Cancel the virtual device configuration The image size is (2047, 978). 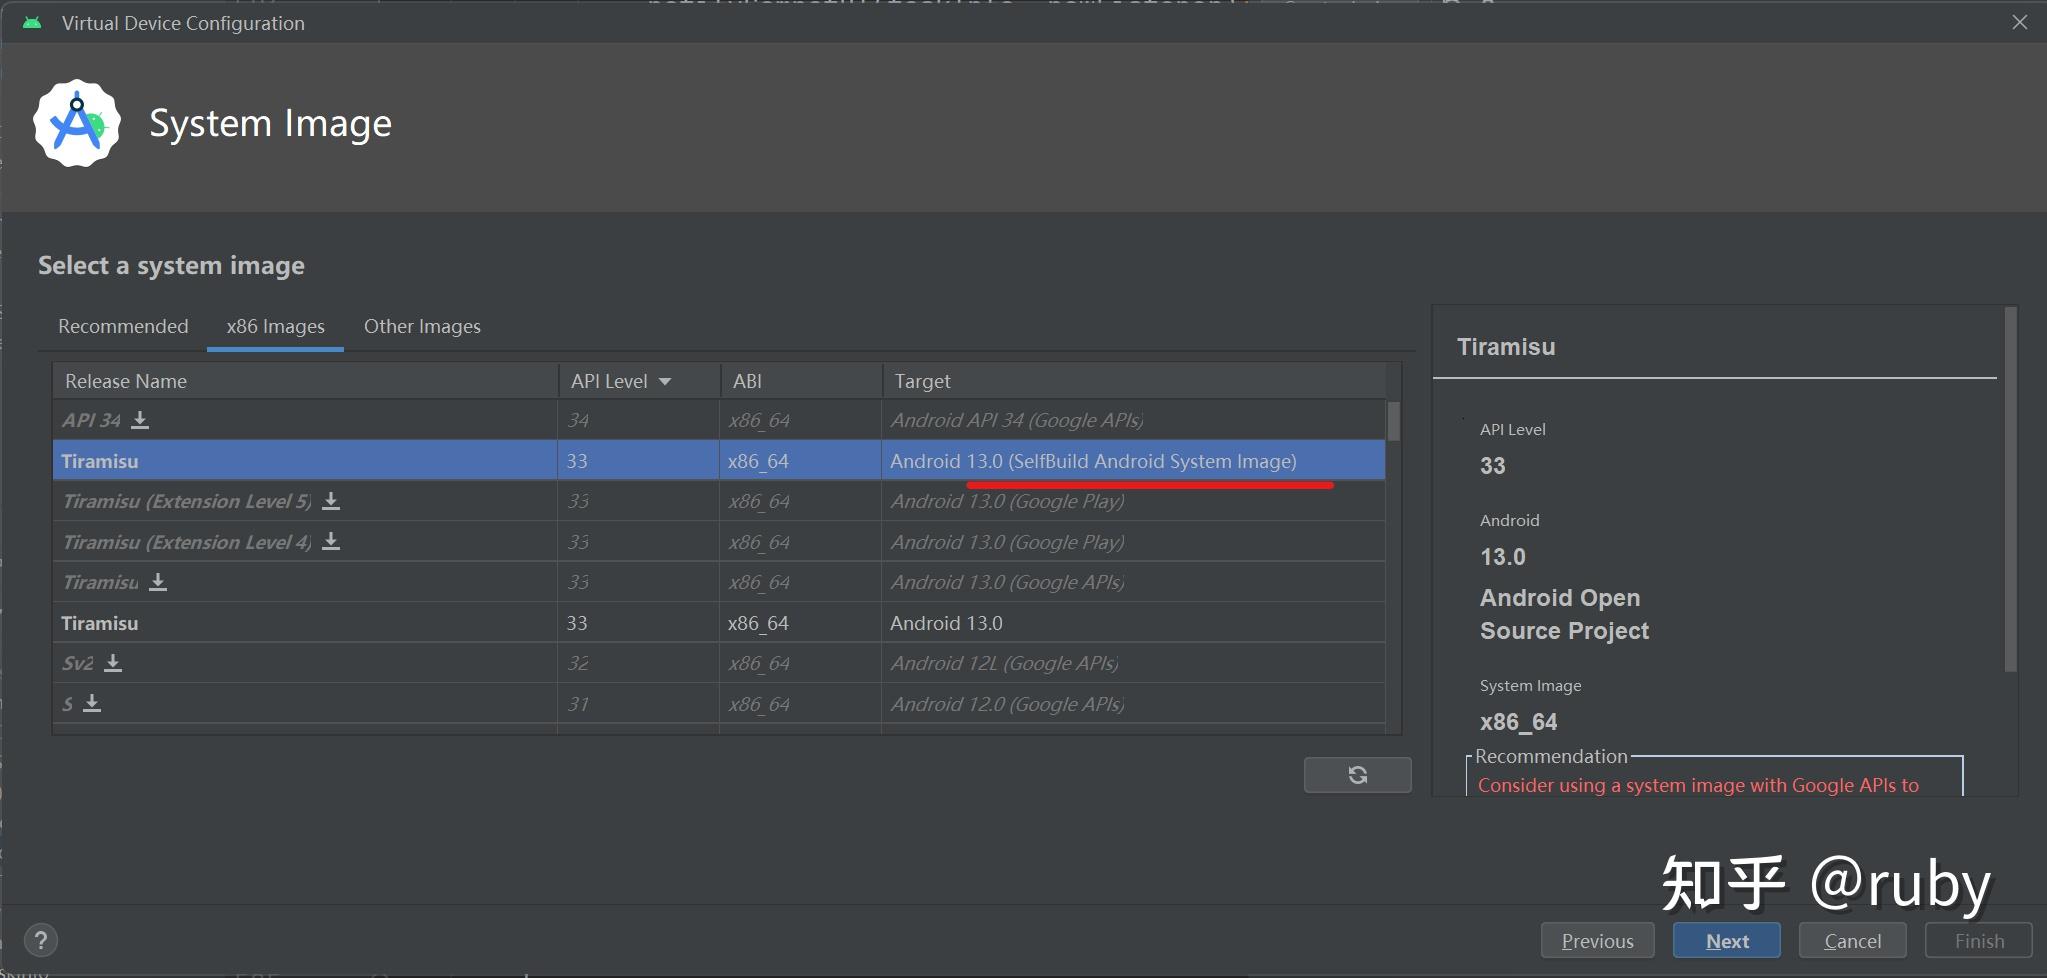tap(1852, 941)
